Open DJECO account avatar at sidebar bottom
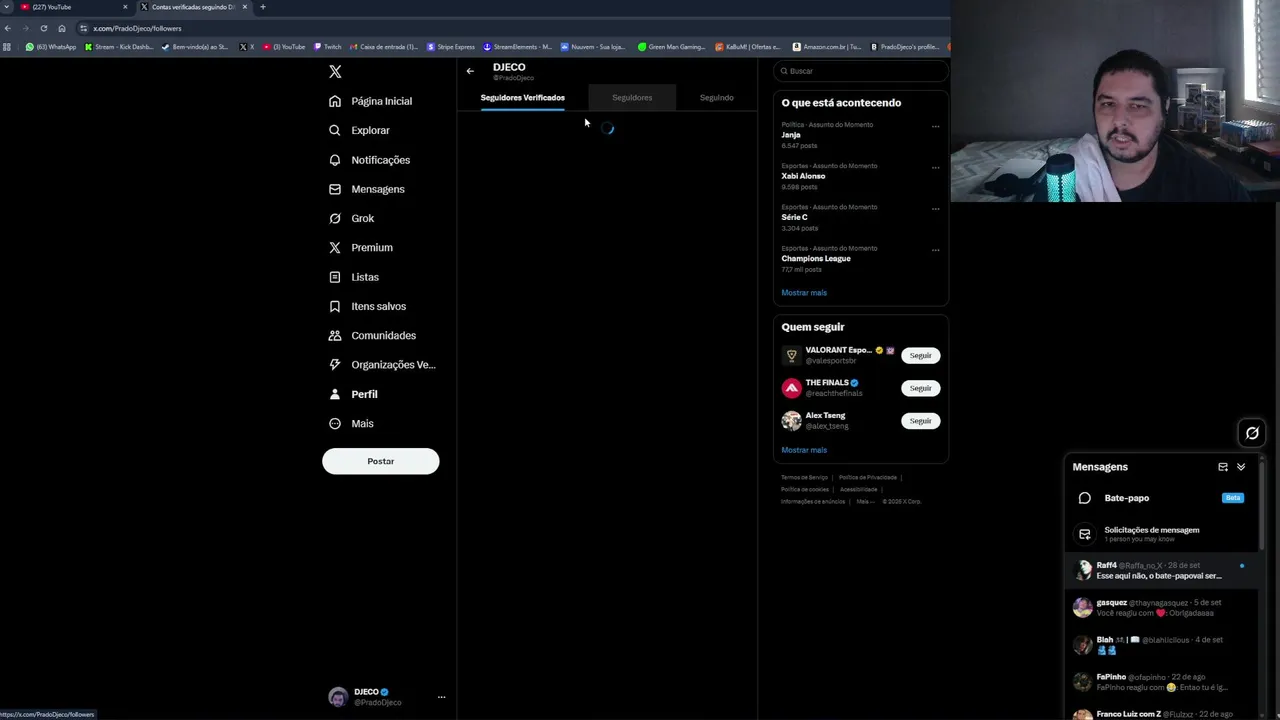The width and height of the screenshot is (1280, 720). click(338, 697)
